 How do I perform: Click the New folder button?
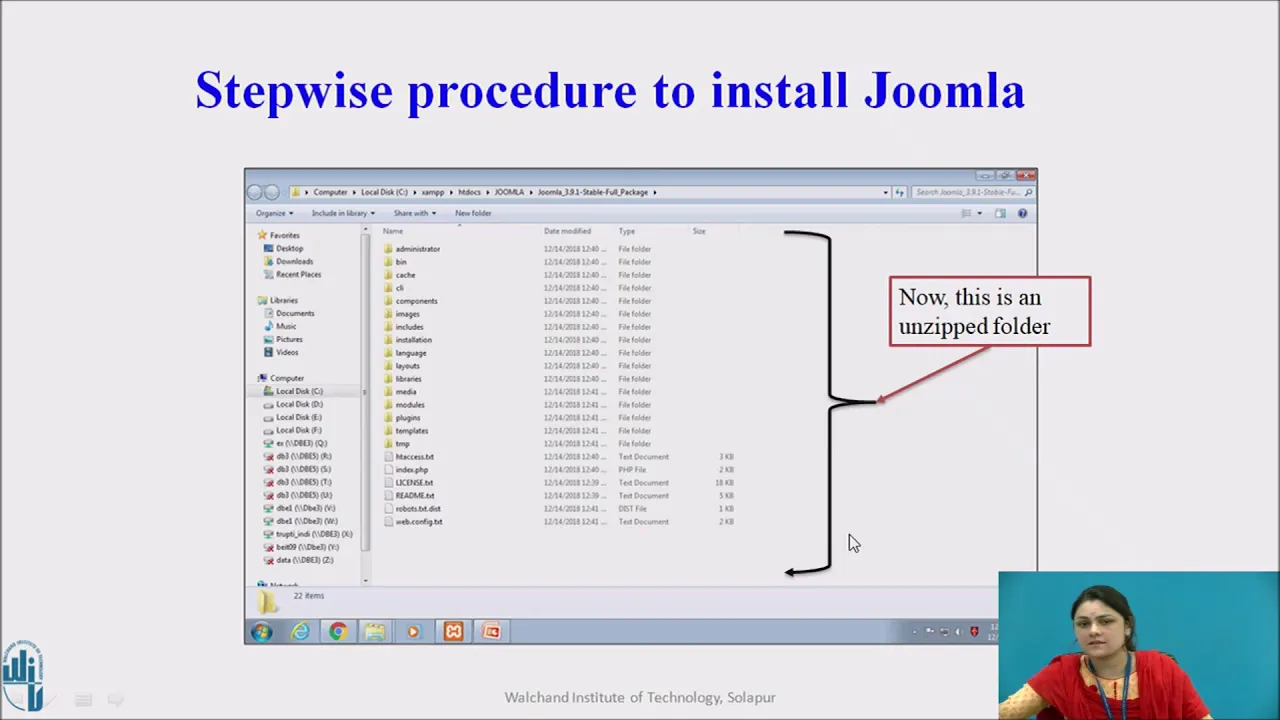[x=473, y=213]
